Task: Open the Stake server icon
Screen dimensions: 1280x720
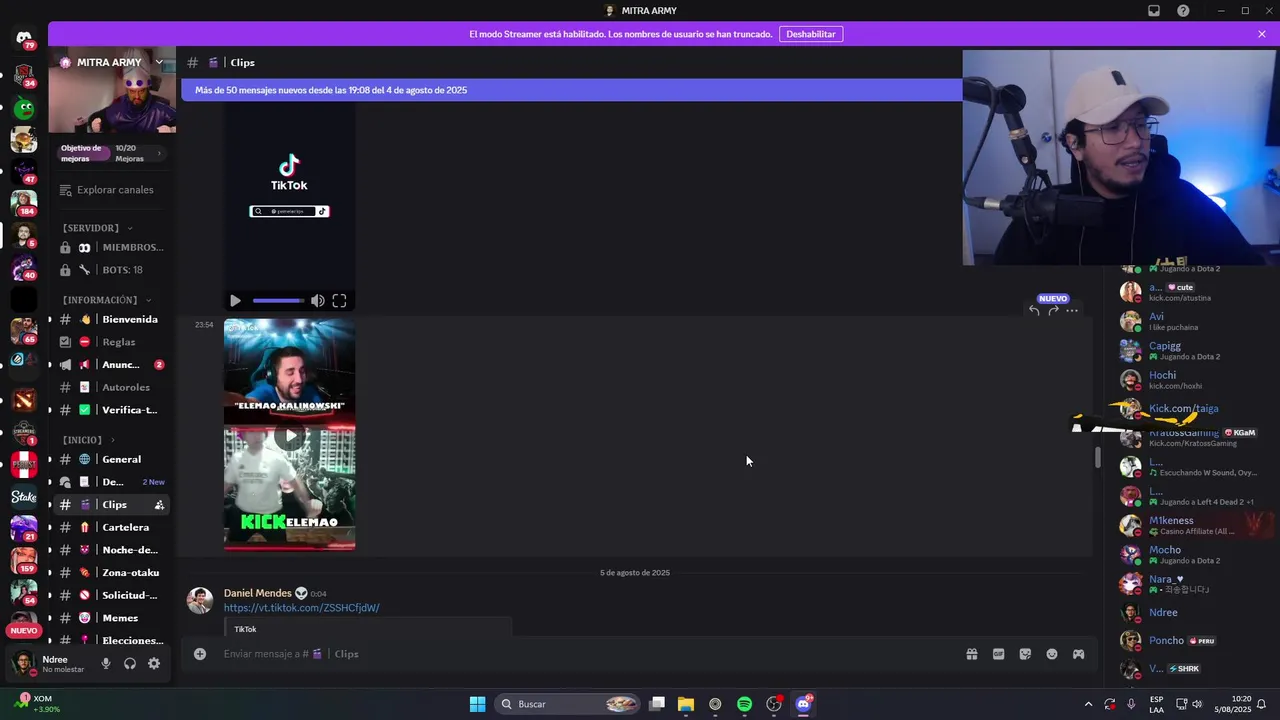Action: [x=24, y=496]
